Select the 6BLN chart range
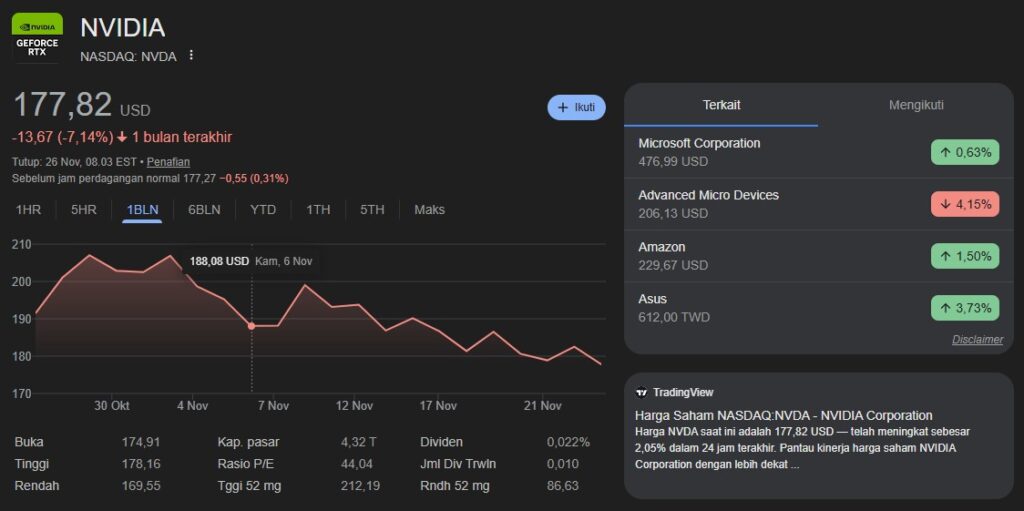This screenshot has height=511, width=1024. pos(204,210)
